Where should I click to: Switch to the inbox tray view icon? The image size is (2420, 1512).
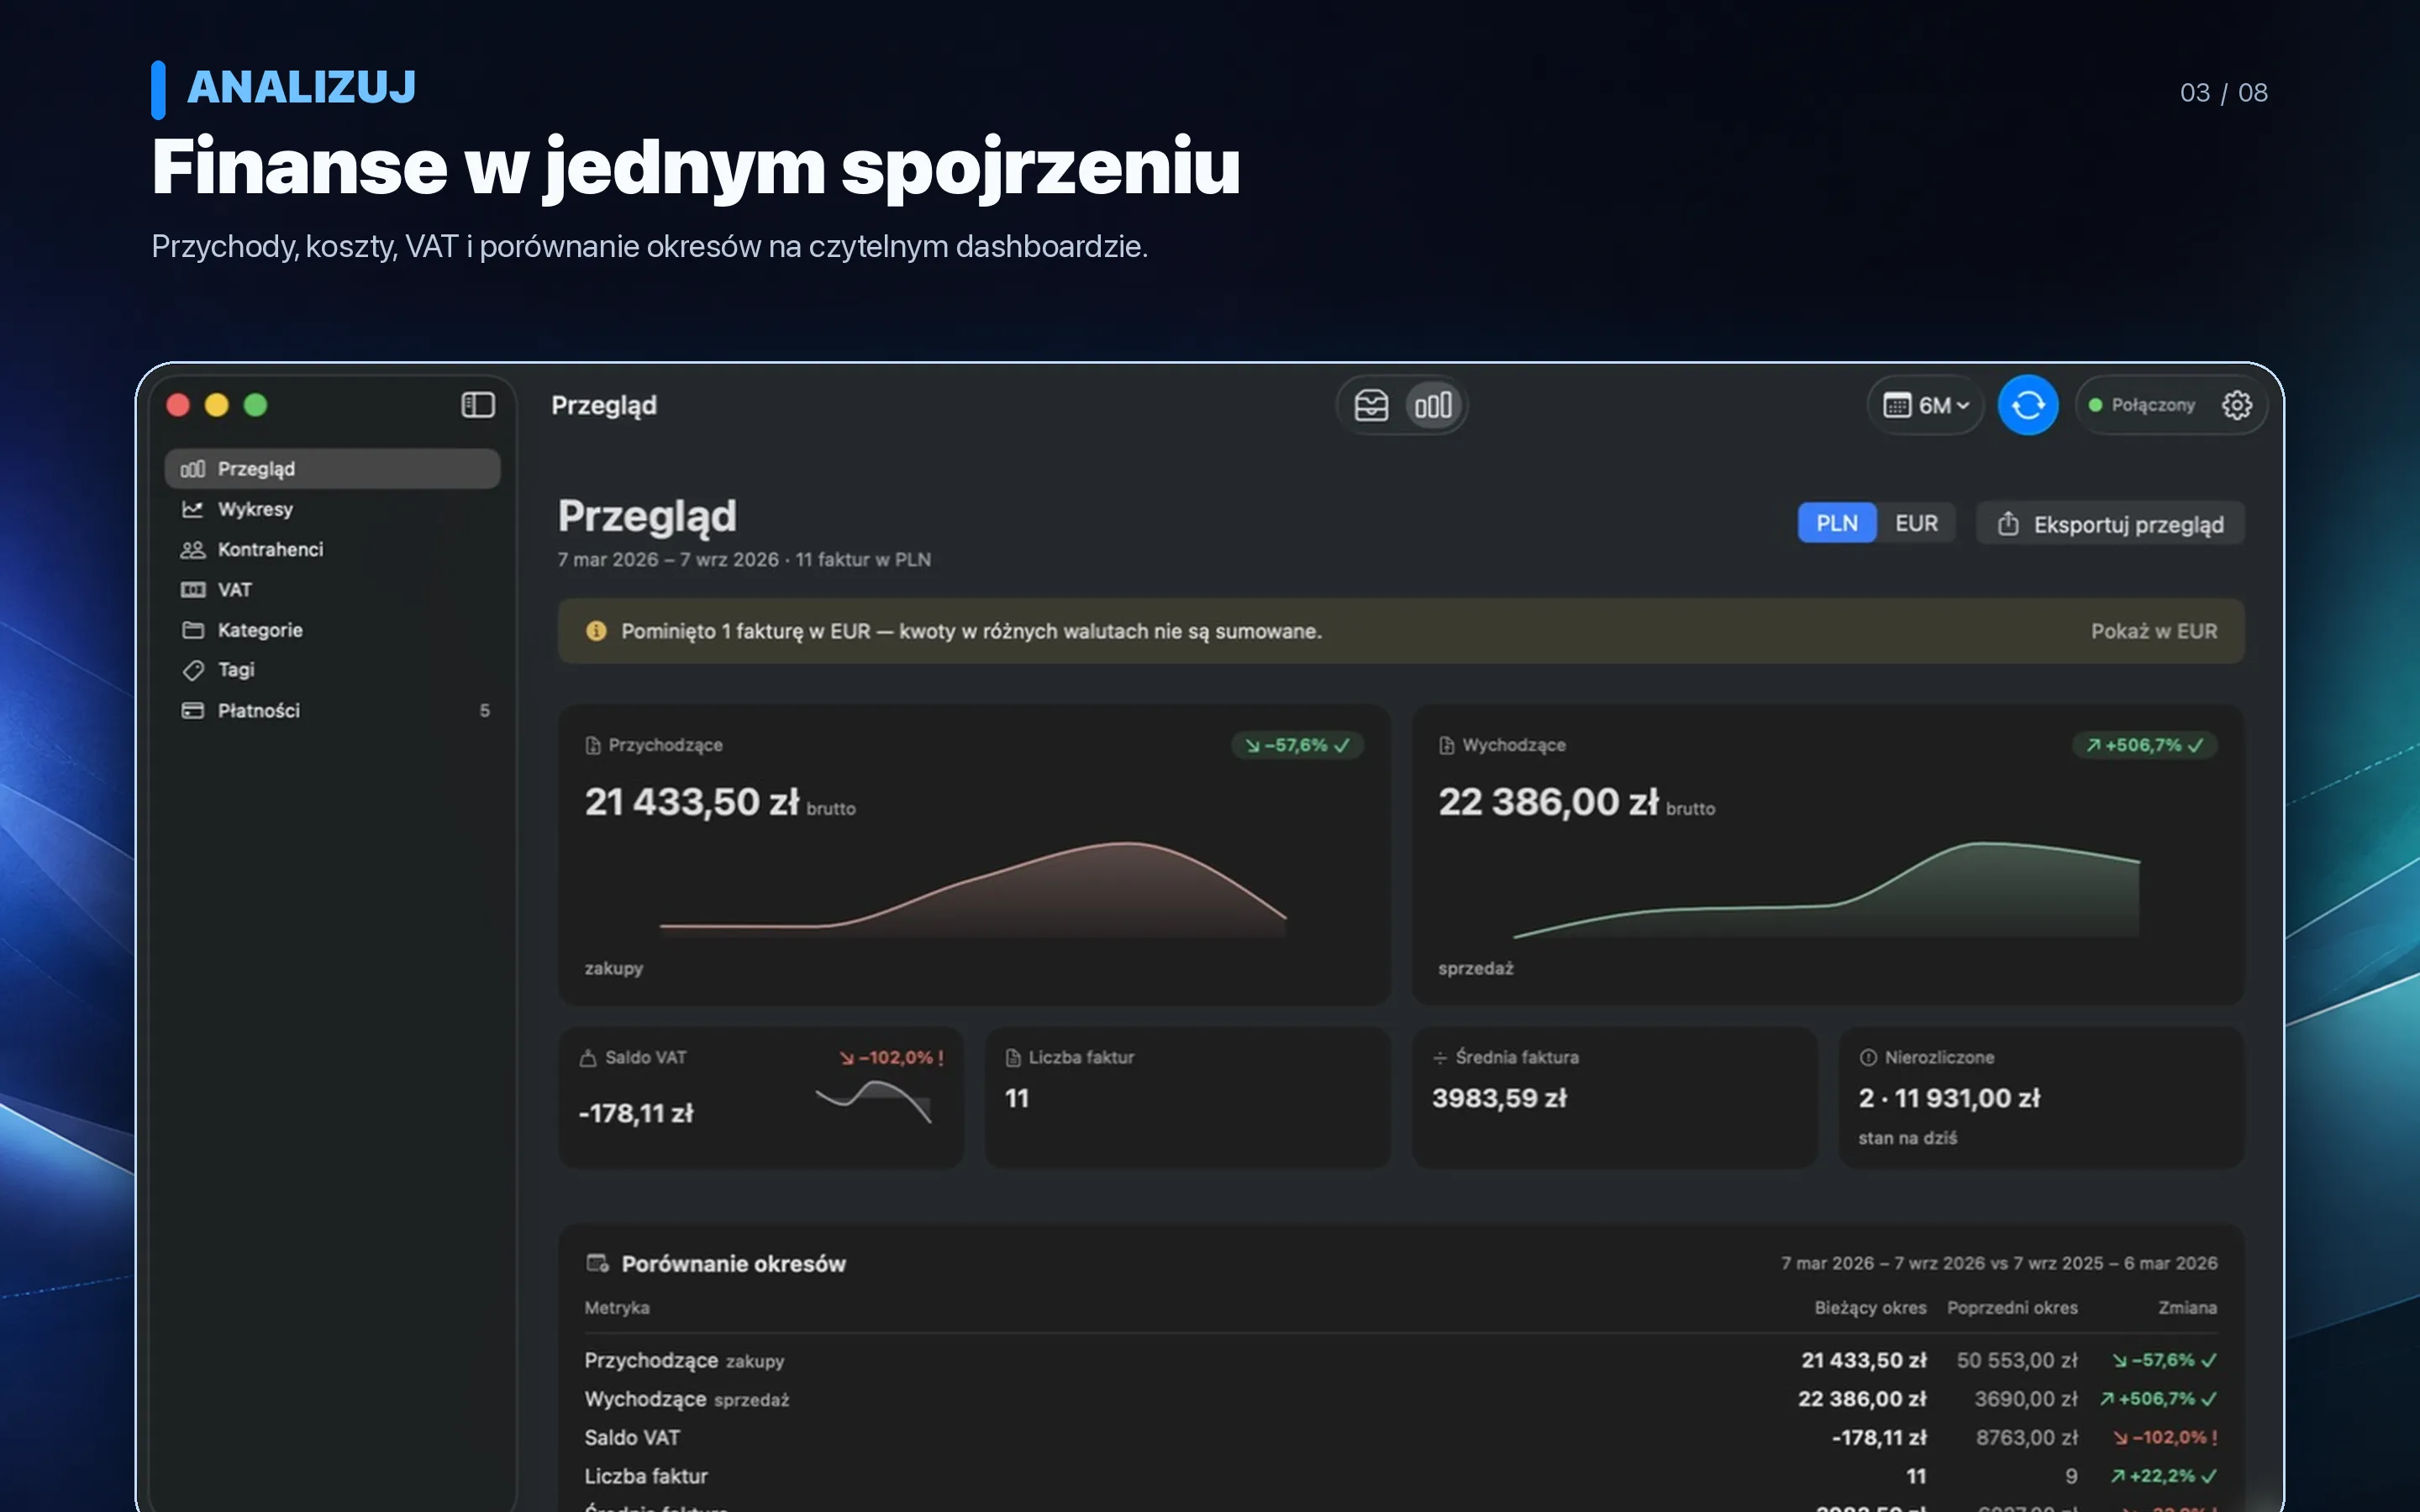(x=1371, y=405)
